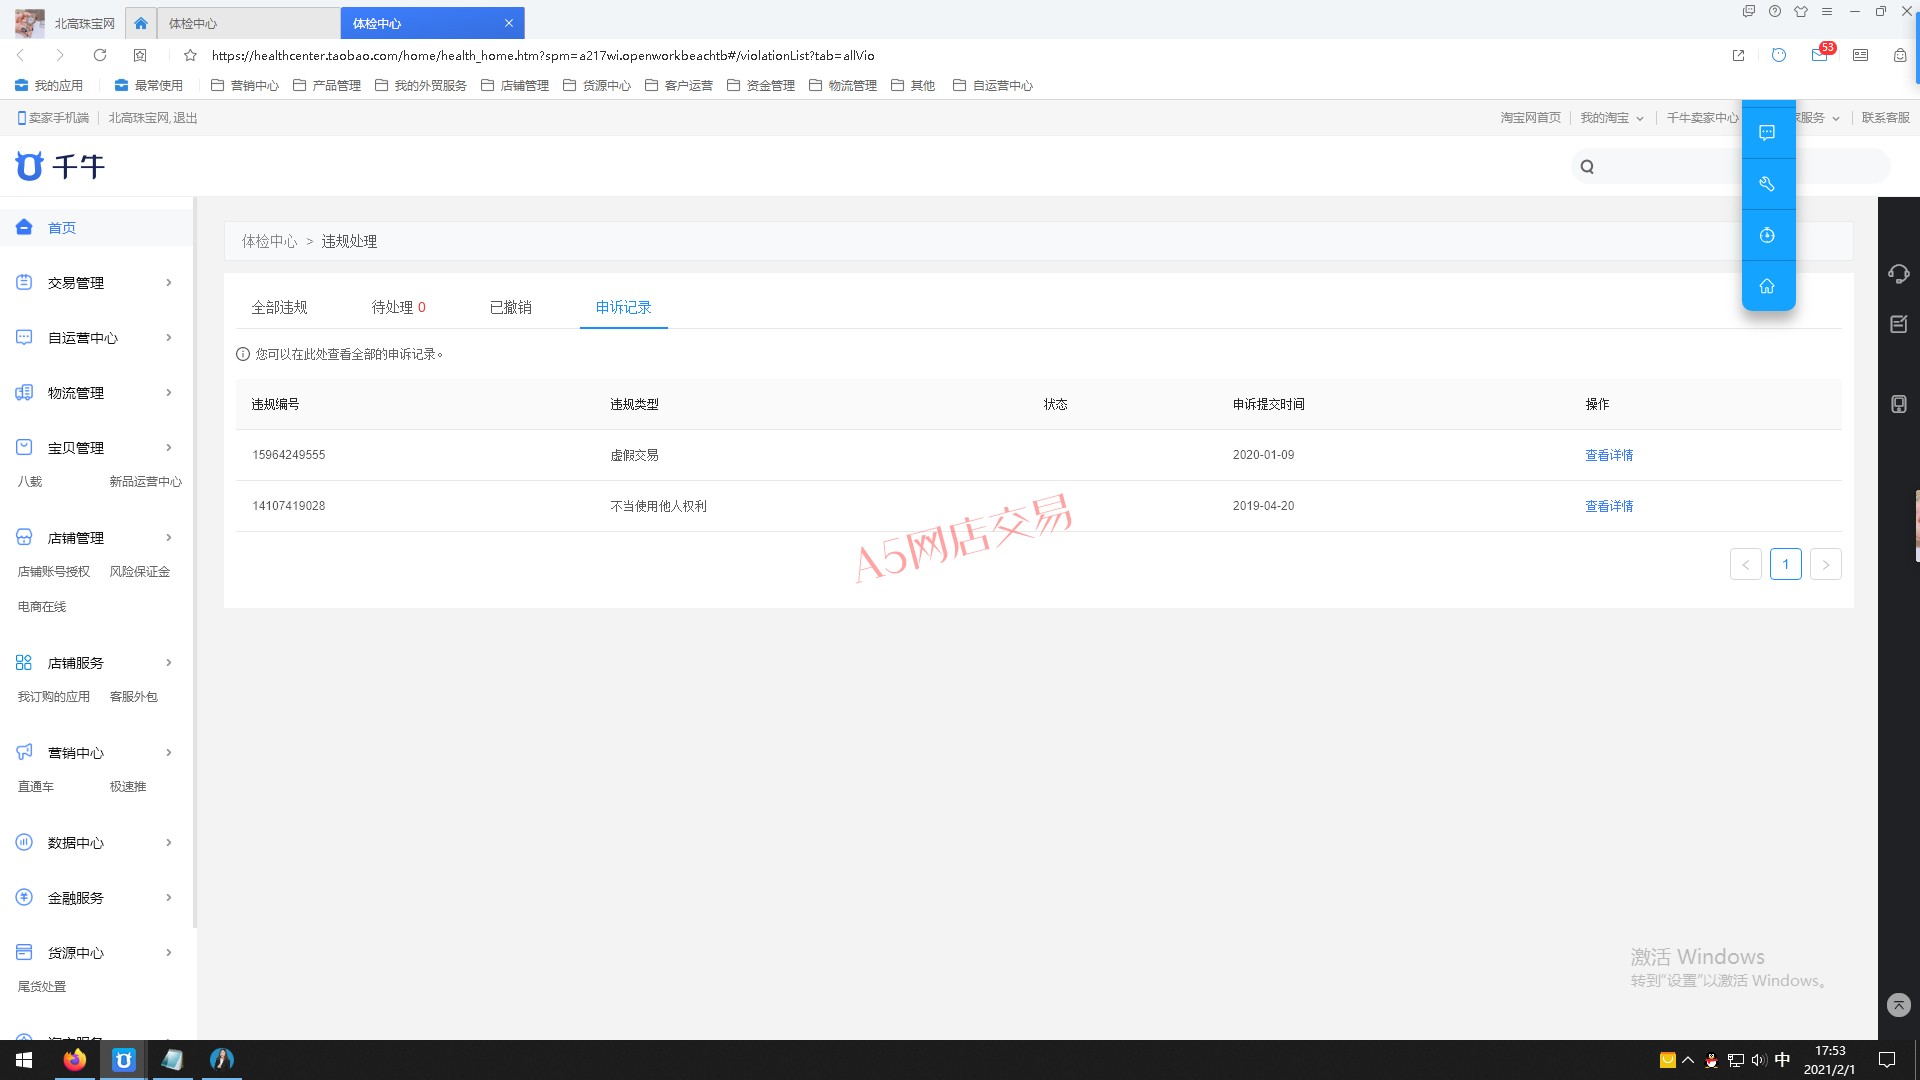Expand 自运营中心 sidebar section
The width and height of the screenshot is (1920, 1080).
coord(96,338)
